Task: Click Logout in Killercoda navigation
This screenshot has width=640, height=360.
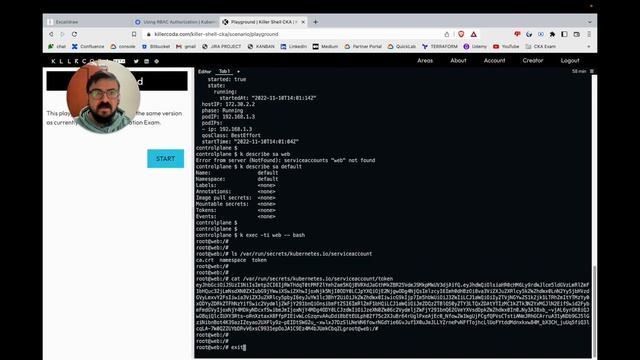Action: (570, 60)
